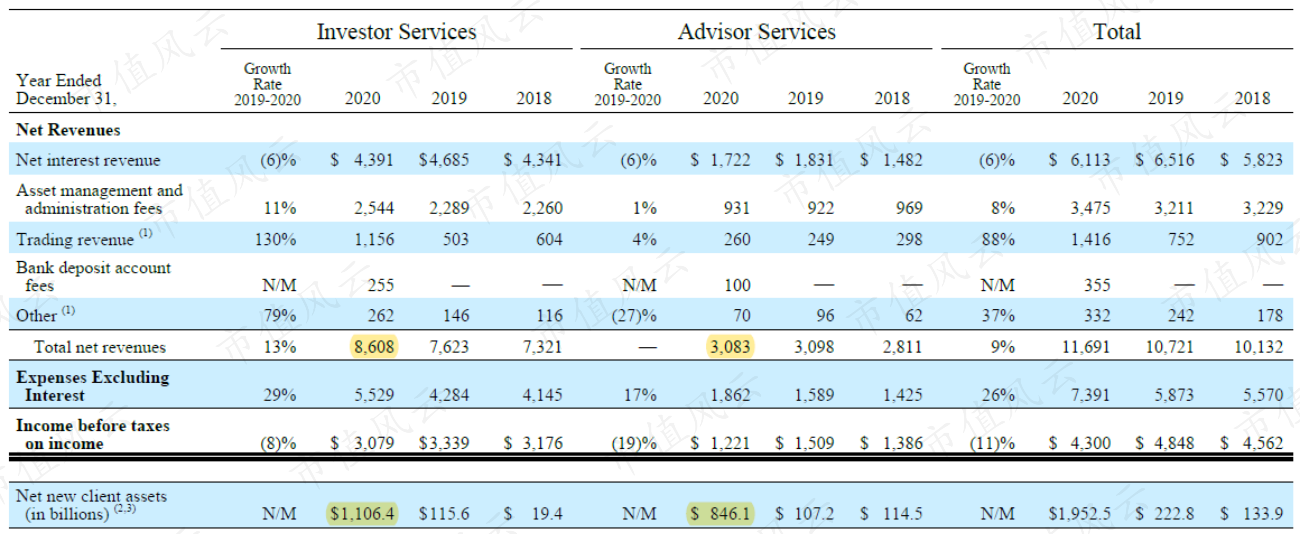
Task: Select the 130% trading revenue growth rate
Action: [x=279, y=240]
